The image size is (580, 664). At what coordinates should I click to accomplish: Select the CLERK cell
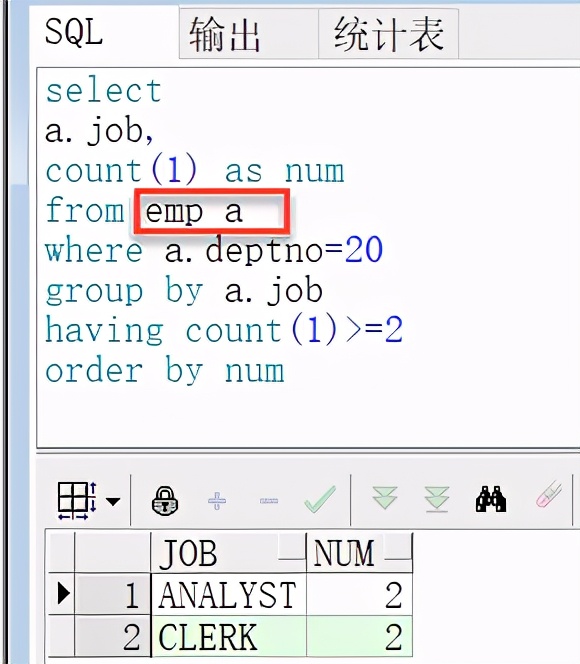[x=228, y=637]
